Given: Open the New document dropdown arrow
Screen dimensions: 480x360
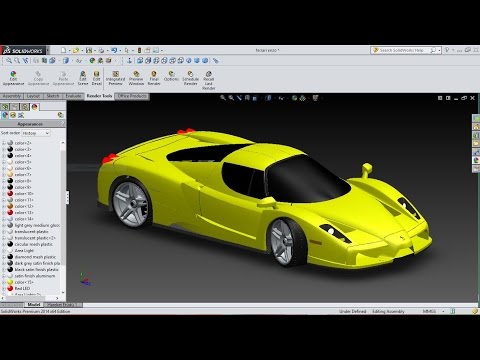Looking at the screenshot, I should 69,51.
